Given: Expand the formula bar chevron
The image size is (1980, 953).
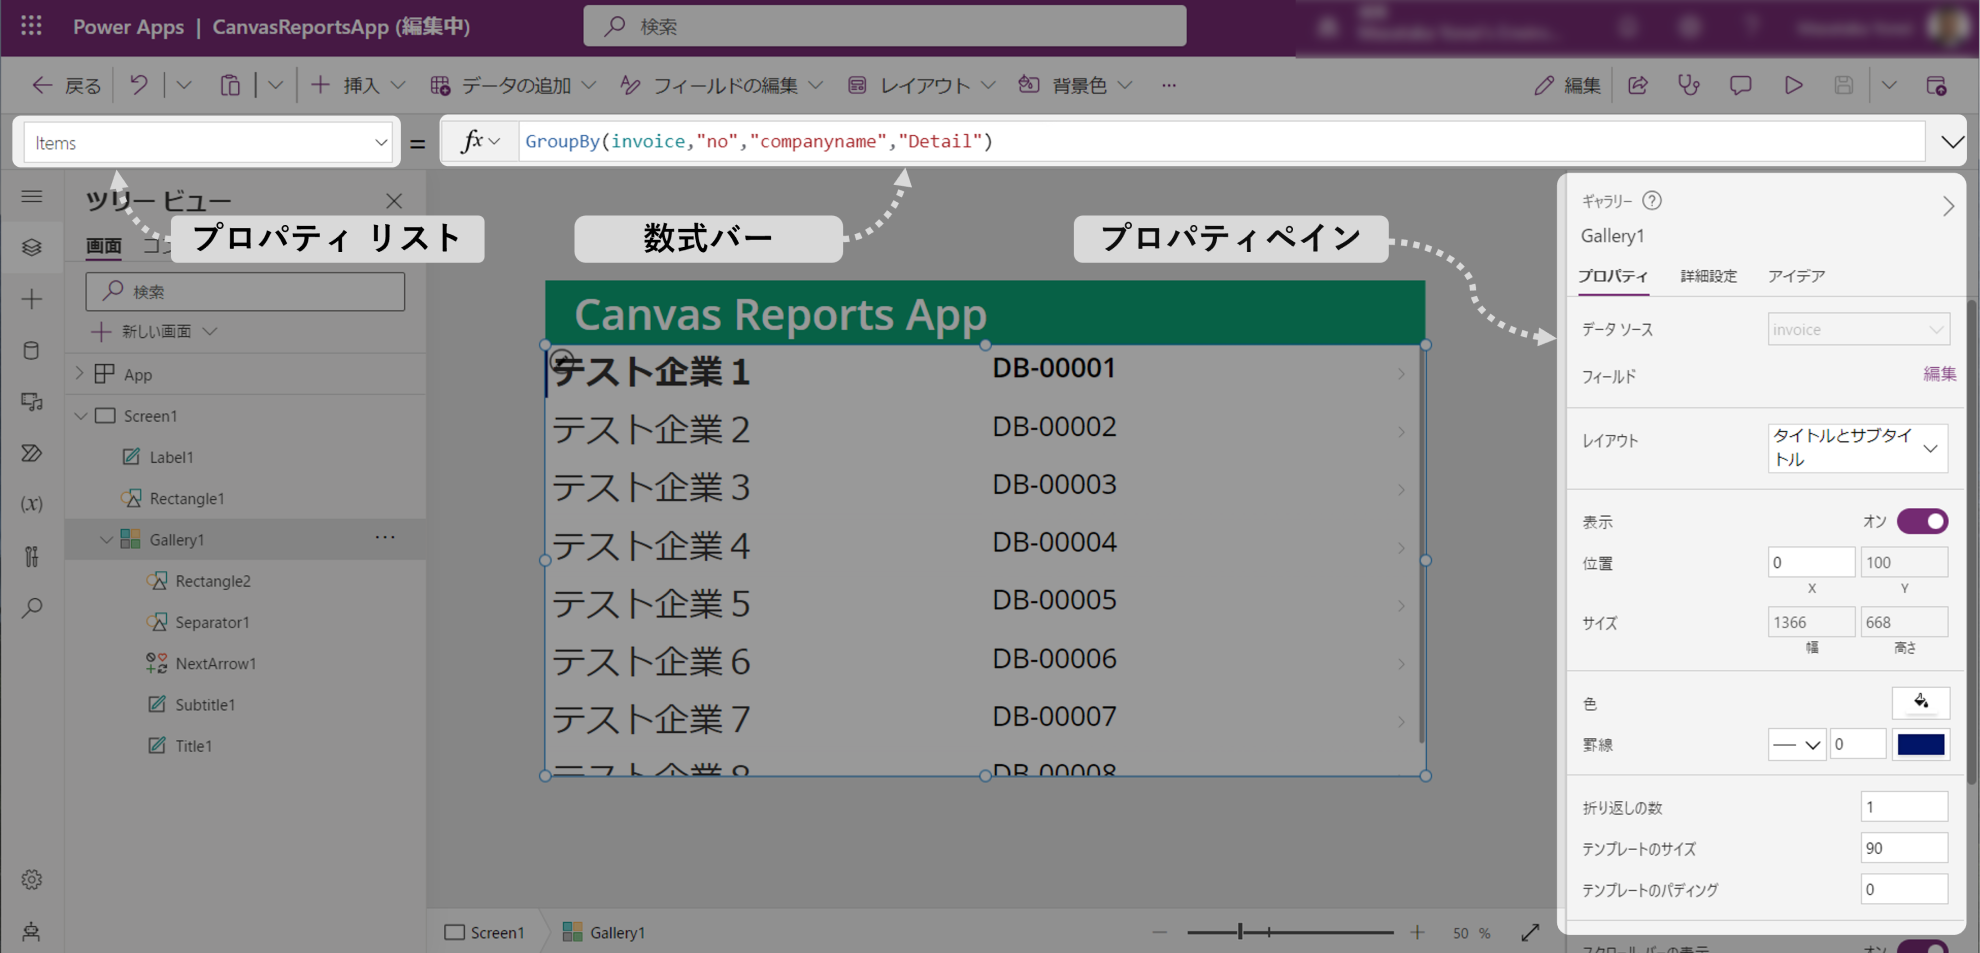Looking at the screenshot, I should click(x=1952, y=142).
